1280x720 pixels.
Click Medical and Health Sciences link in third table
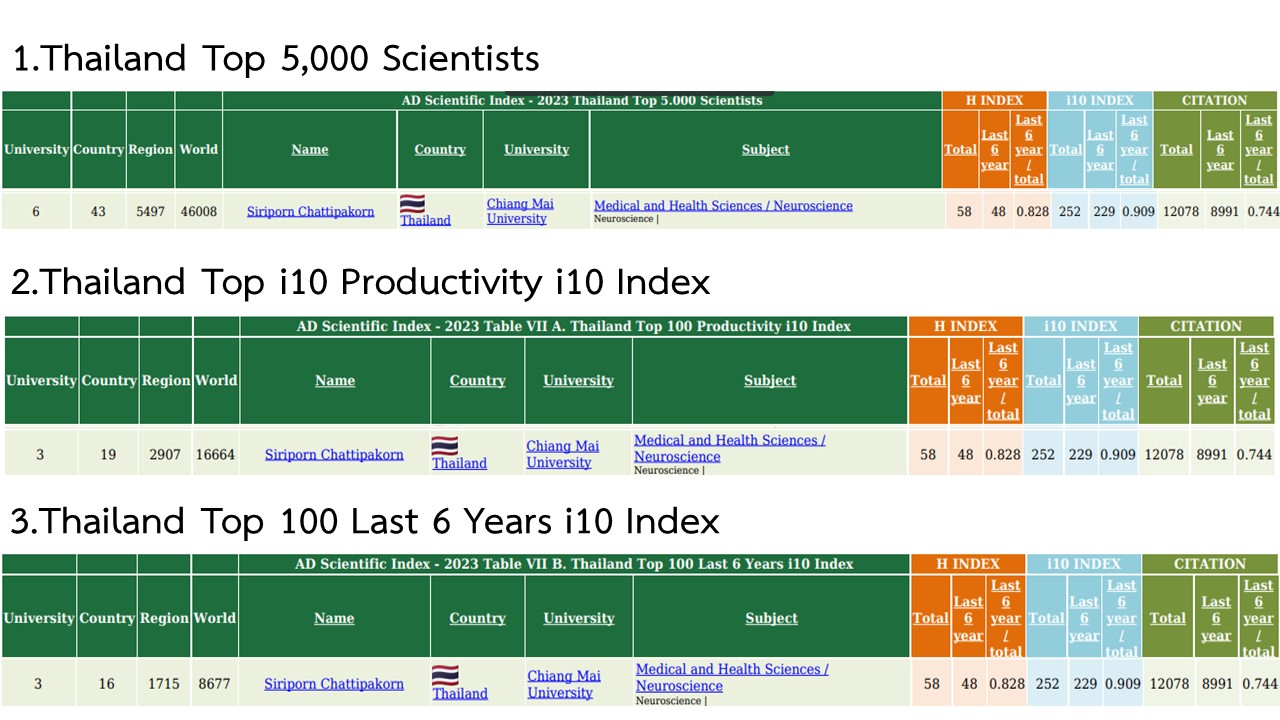732,677
